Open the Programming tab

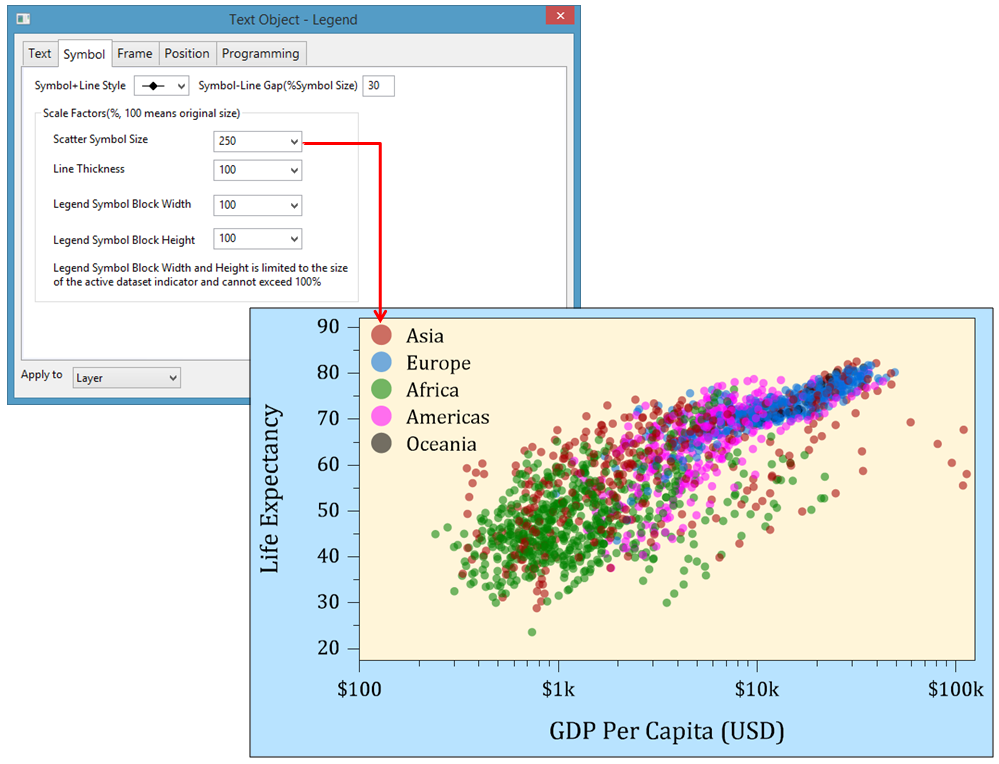click(260, 54)
